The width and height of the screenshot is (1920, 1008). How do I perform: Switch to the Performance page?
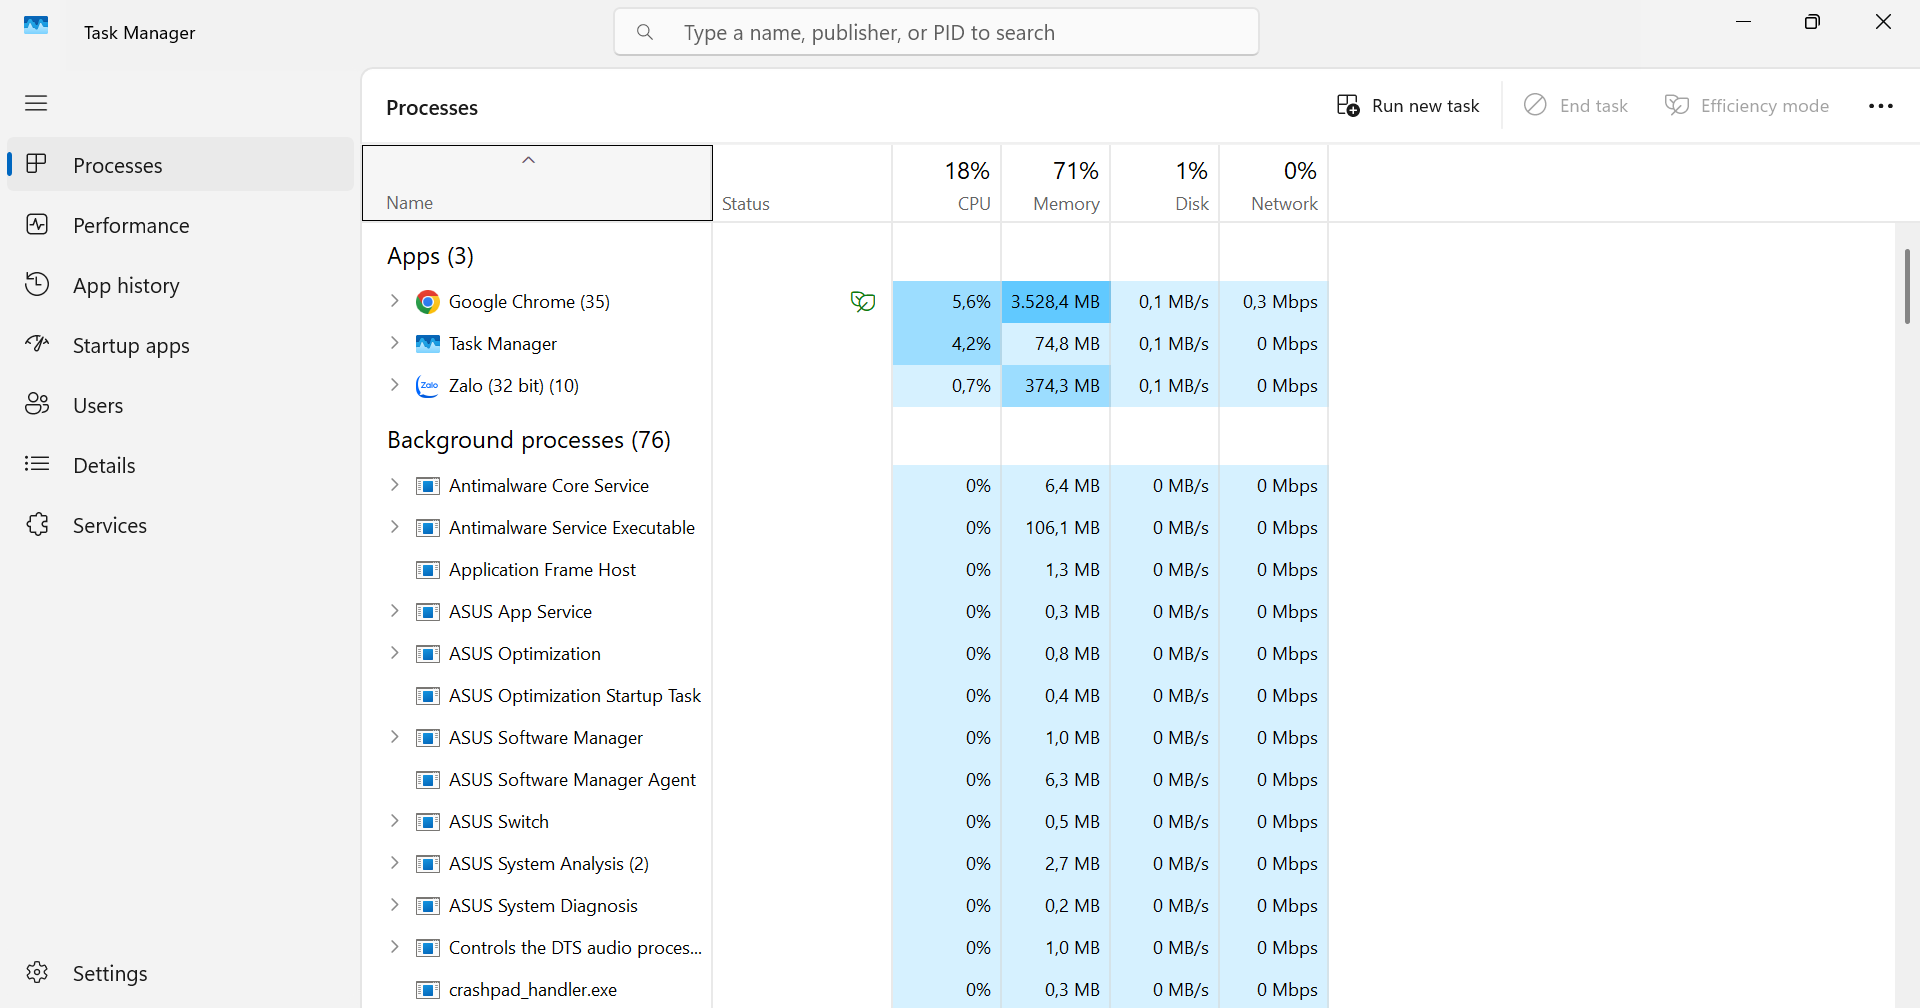pos(181,225)
